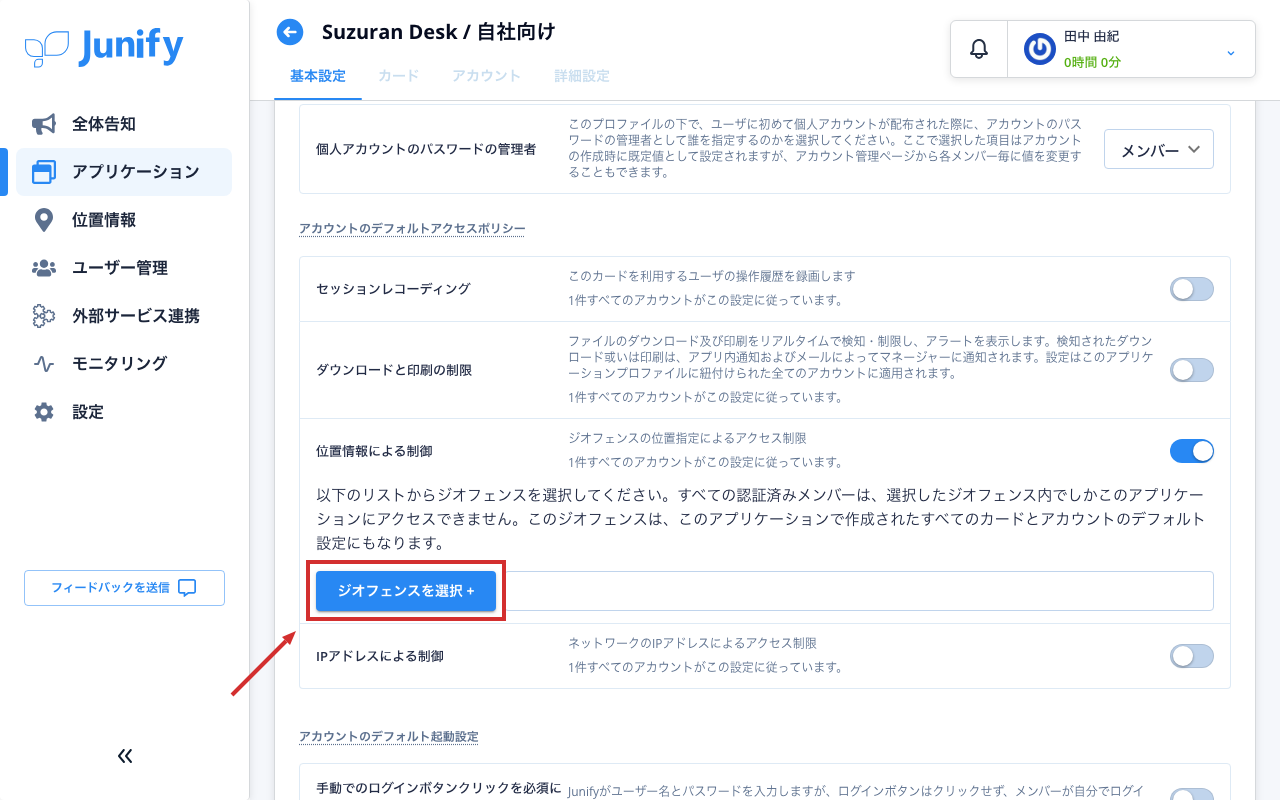Click the ジオフェンスを選択 + button
This screenshot has width=1280, height=800.
406,591
